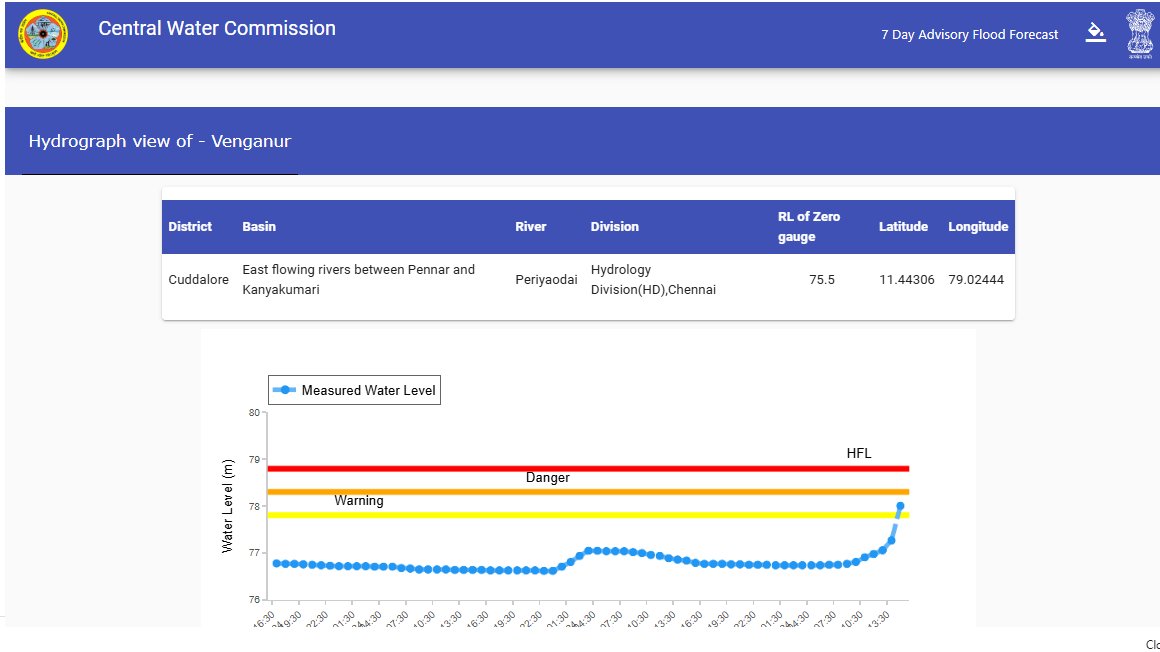The width and height of the screenshot is (1160, 652).
Task: Click the national emblem icon
Action: click(1140, 34)
